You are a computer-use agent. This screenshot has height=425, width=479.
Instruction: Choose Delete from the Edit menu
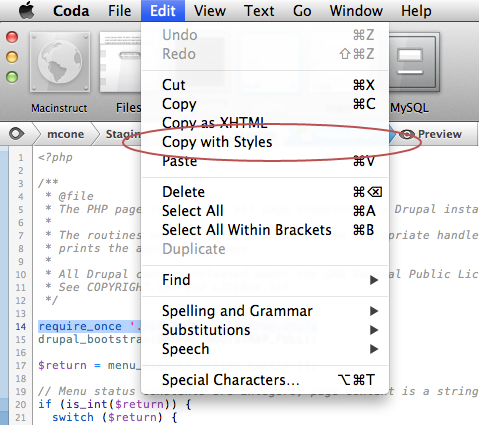tap(265, 192)
